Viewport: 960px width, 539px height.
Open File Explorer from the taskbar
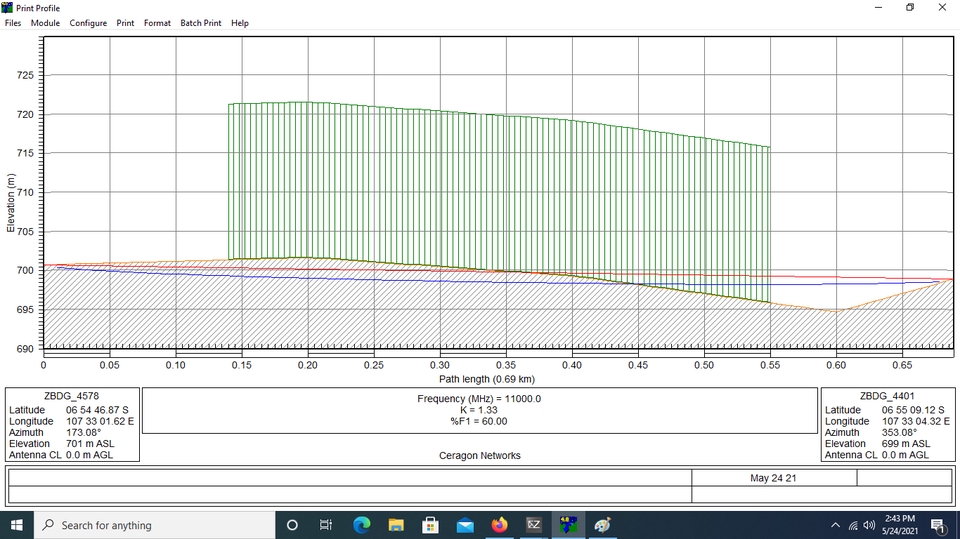tap(396, 525)
